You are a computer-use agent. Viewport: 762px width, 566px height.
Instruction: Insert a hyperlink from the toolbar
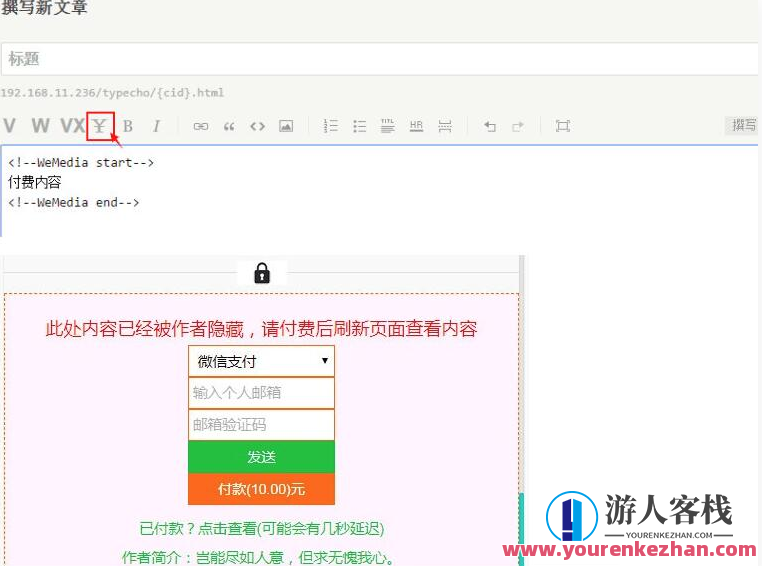pyautogui.click(x=201, y=126)
